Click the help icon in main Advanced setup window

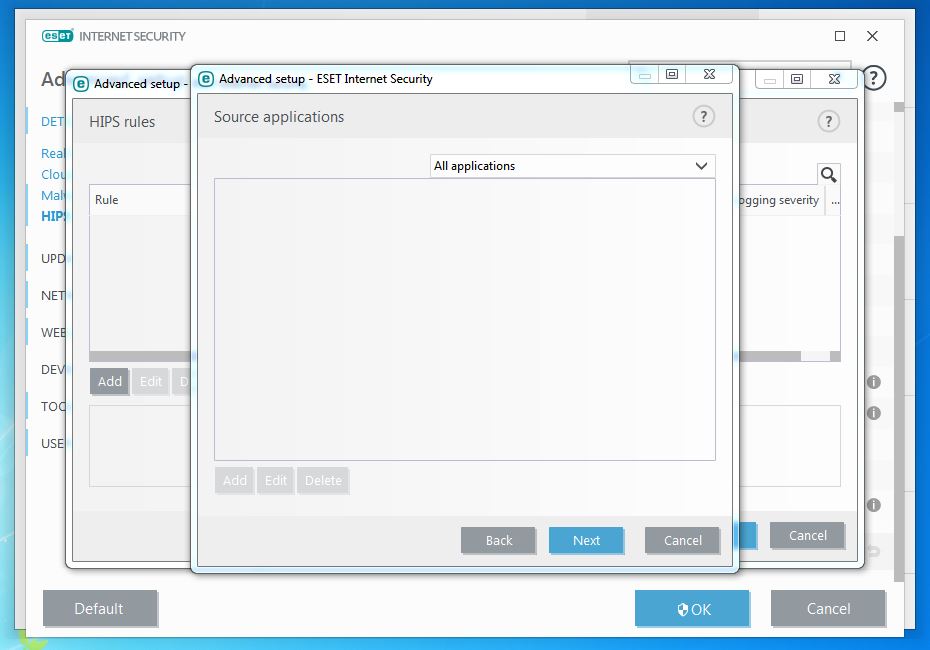[x=874, y=78]
